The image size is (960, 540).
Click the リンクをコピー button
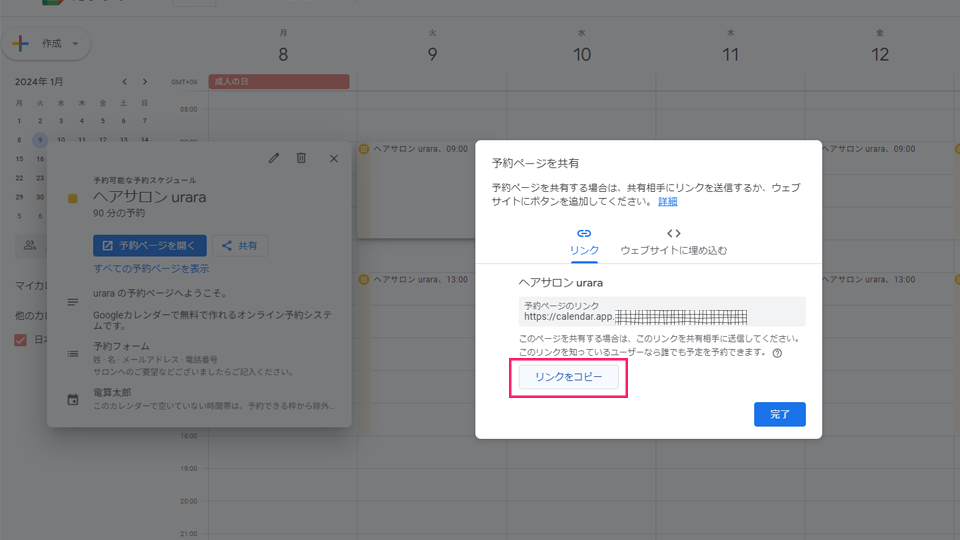pyautogui.click(x=568, y=377)
